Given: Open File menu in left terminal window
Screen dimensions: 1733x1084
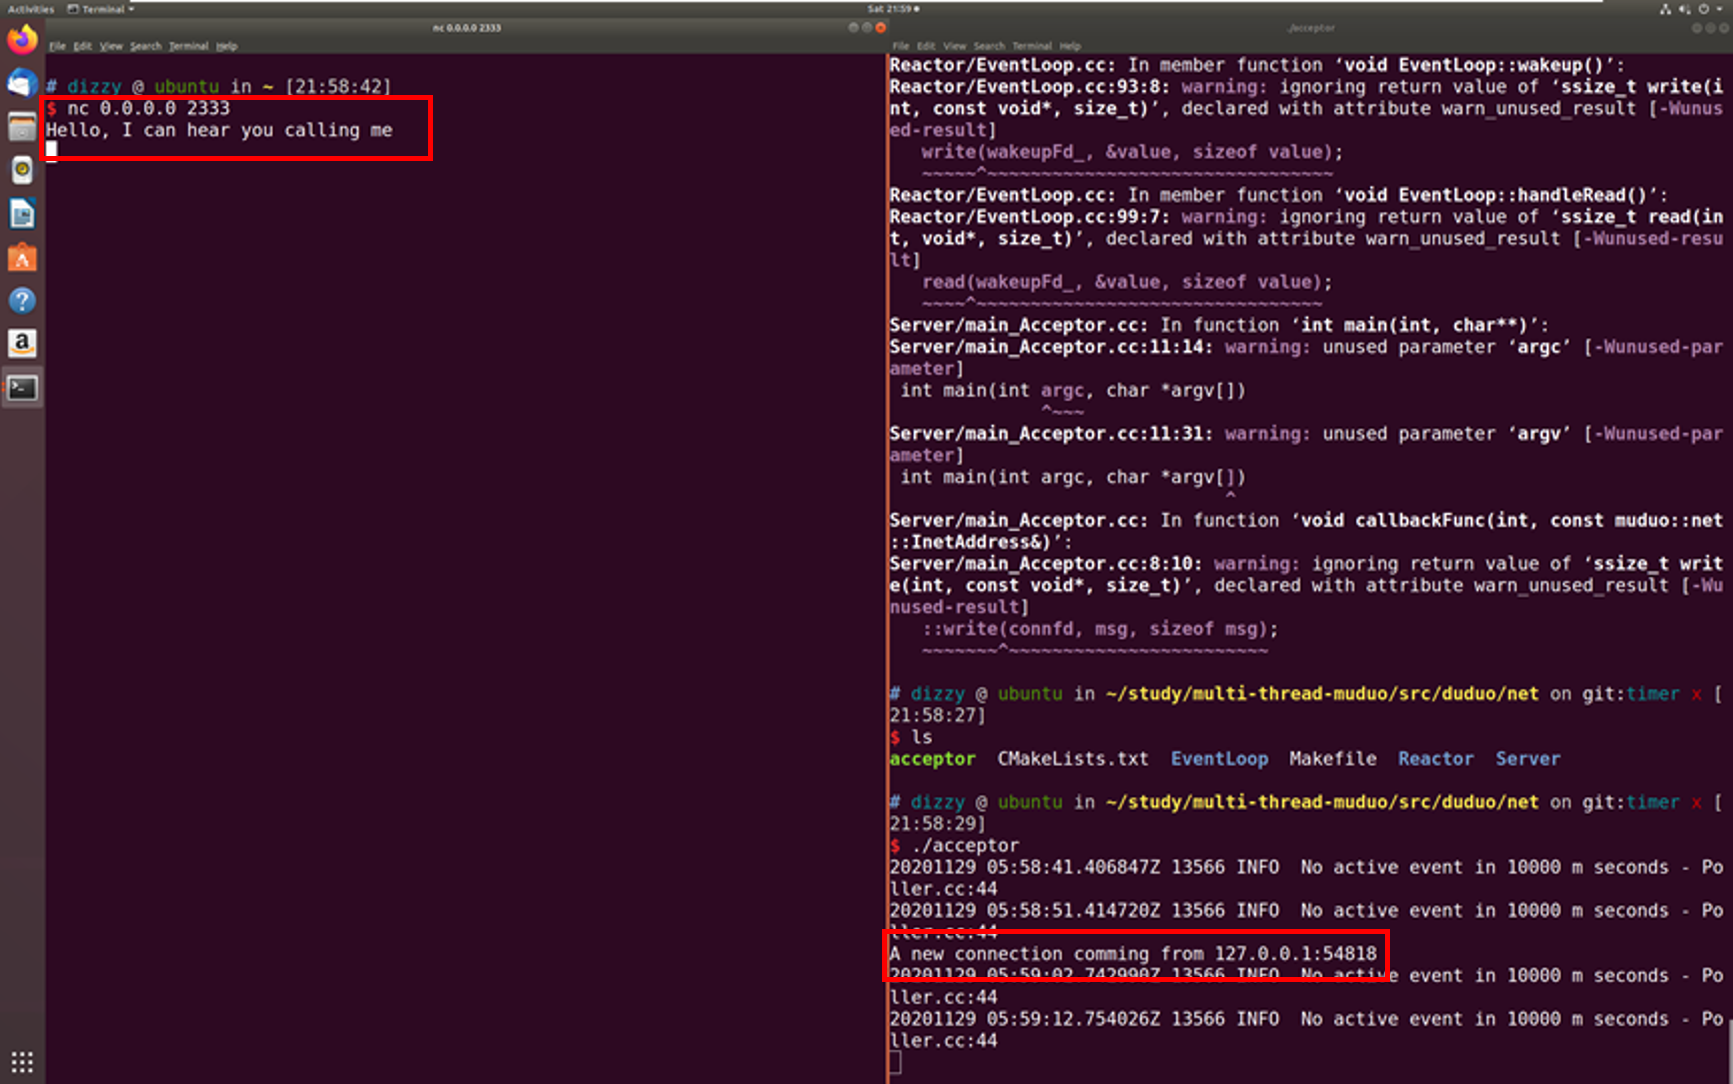Looking at the screenshot, I should click(57, 46).
